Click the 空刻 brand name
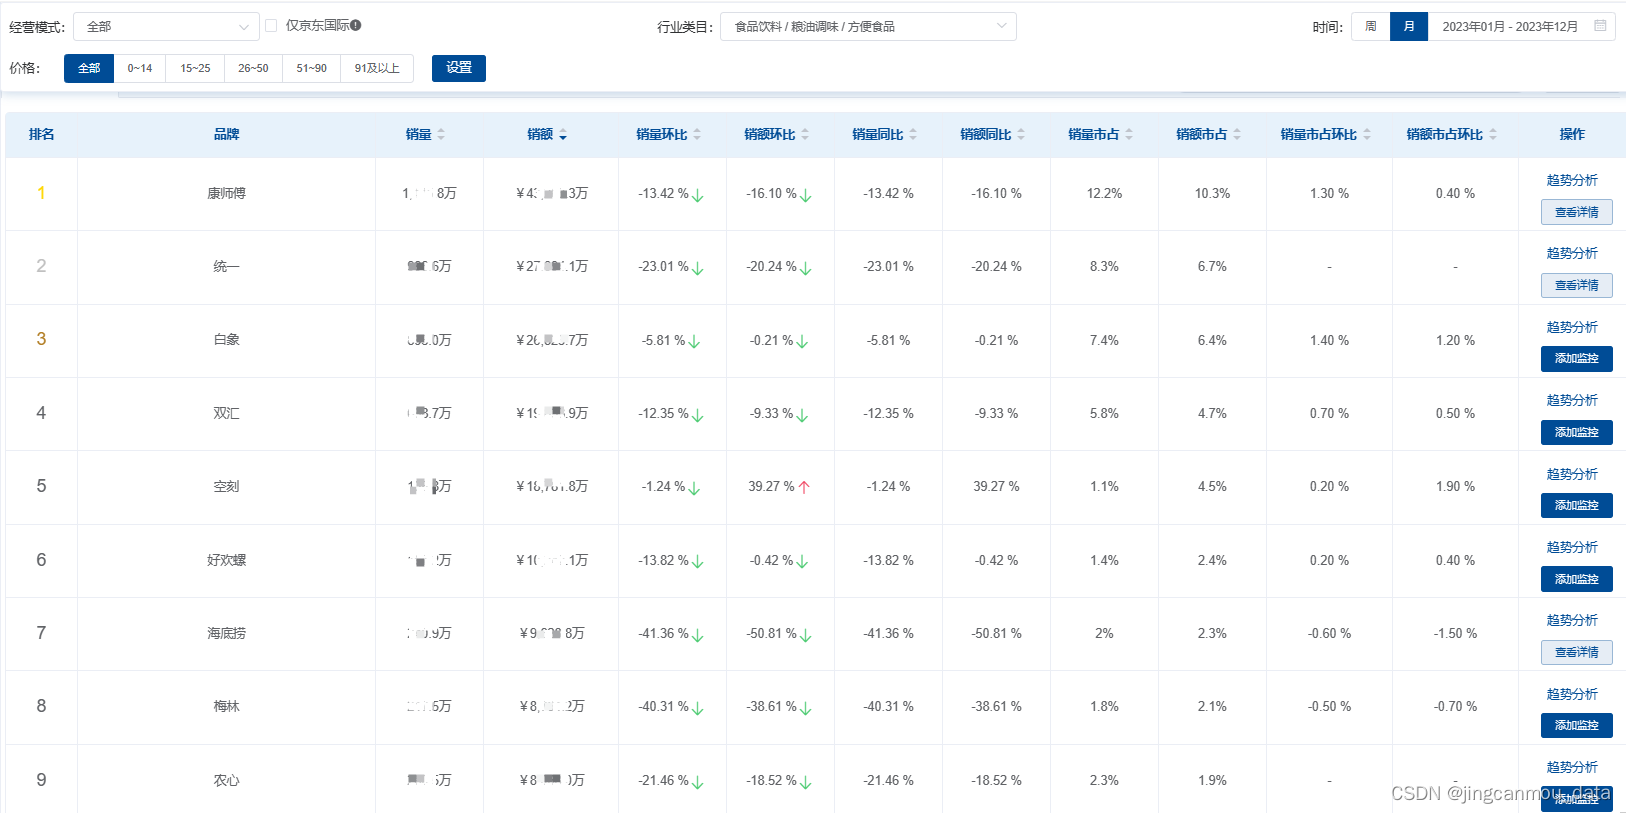 pos(227,486)
